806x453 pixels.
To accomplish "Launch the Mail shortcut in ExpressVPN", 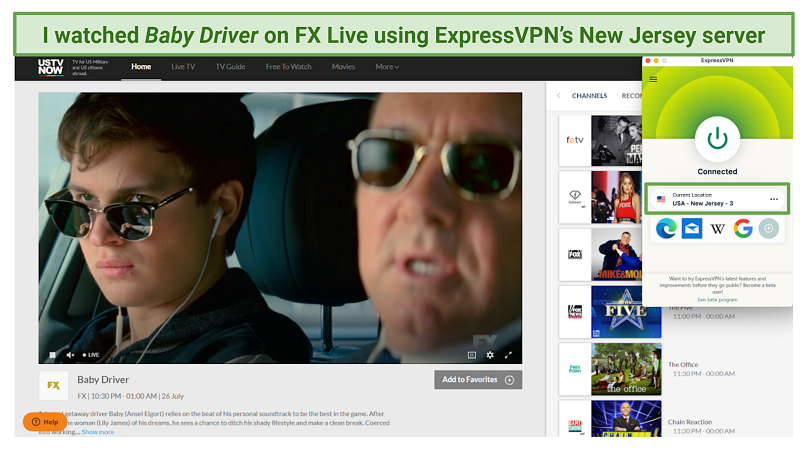I will click(x=692, y=228).
